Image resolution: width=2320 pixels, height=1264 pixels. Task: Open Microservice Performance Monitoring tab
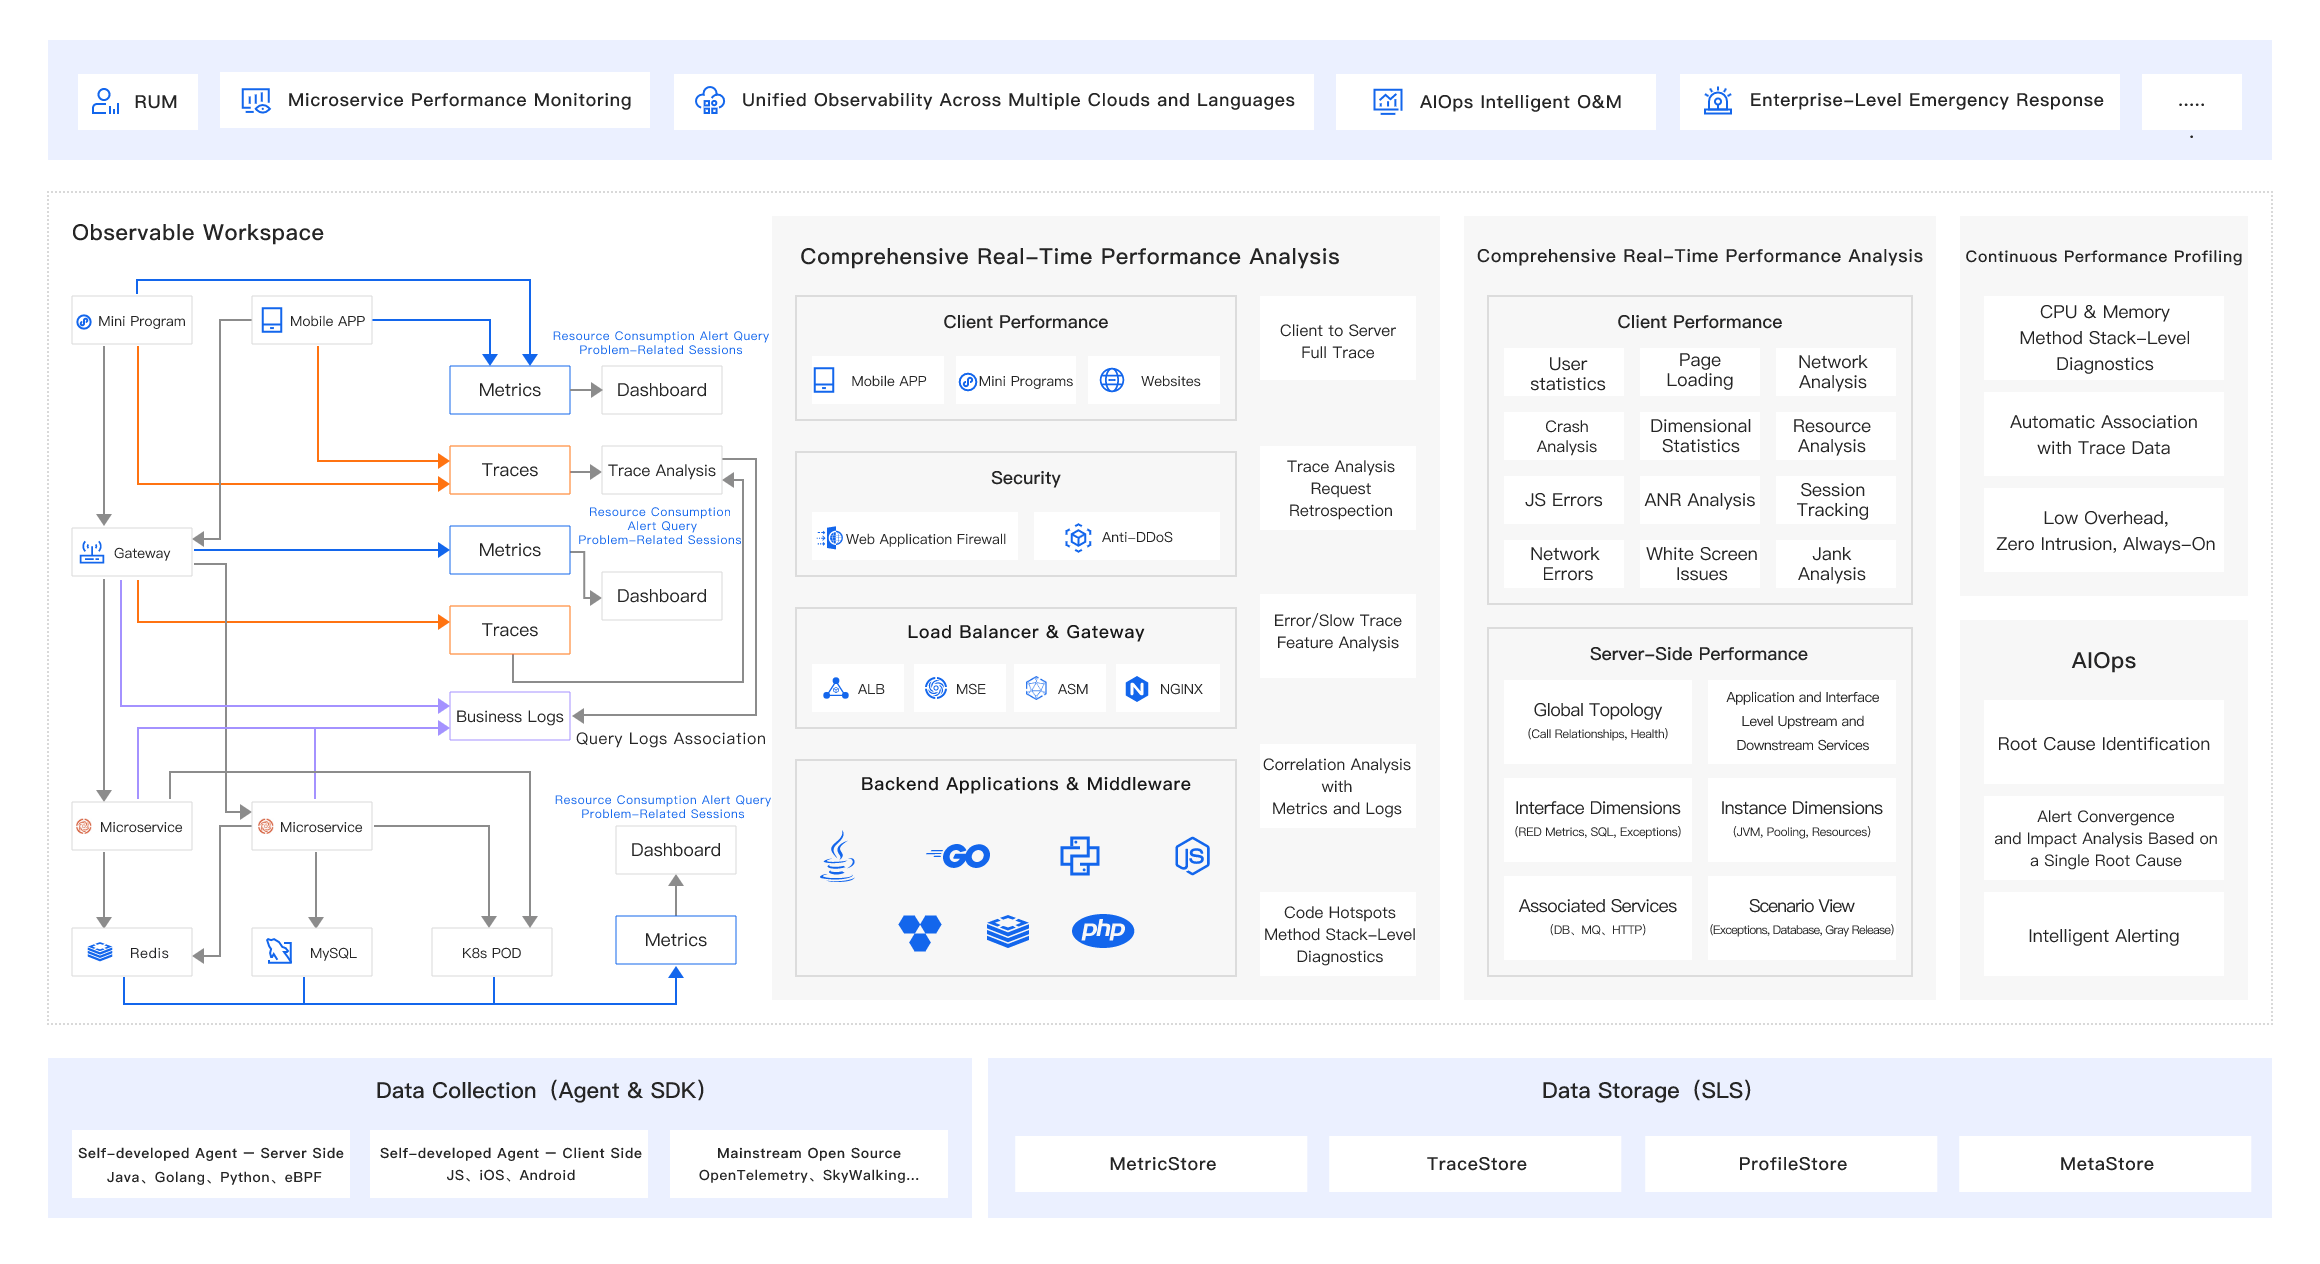click(435, 100)
